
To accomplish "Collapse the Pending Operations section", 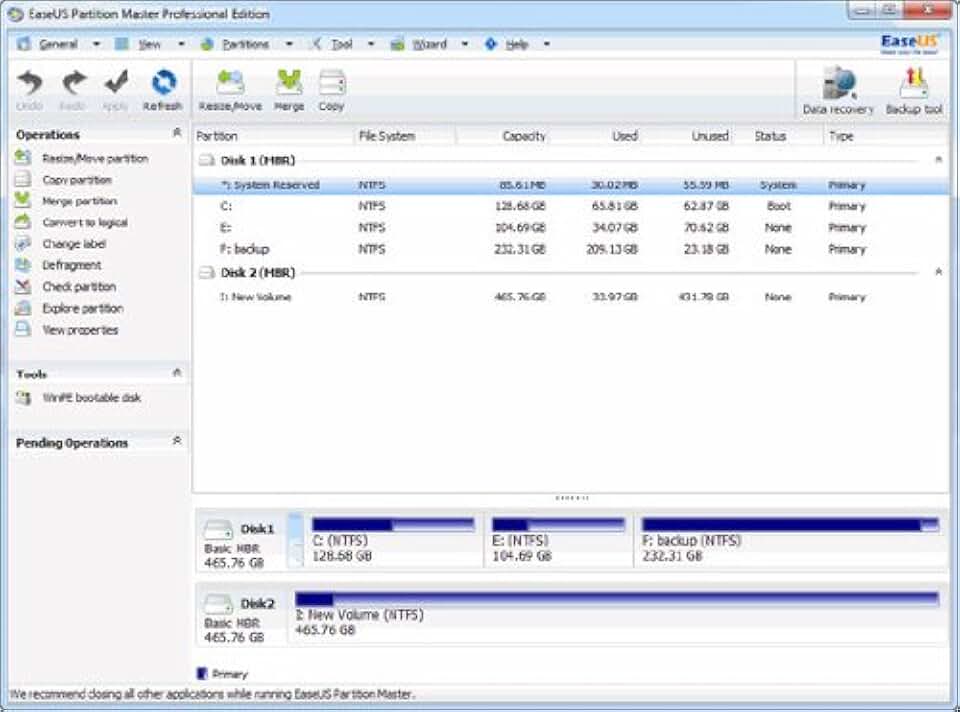I will (x=177, y=441).
